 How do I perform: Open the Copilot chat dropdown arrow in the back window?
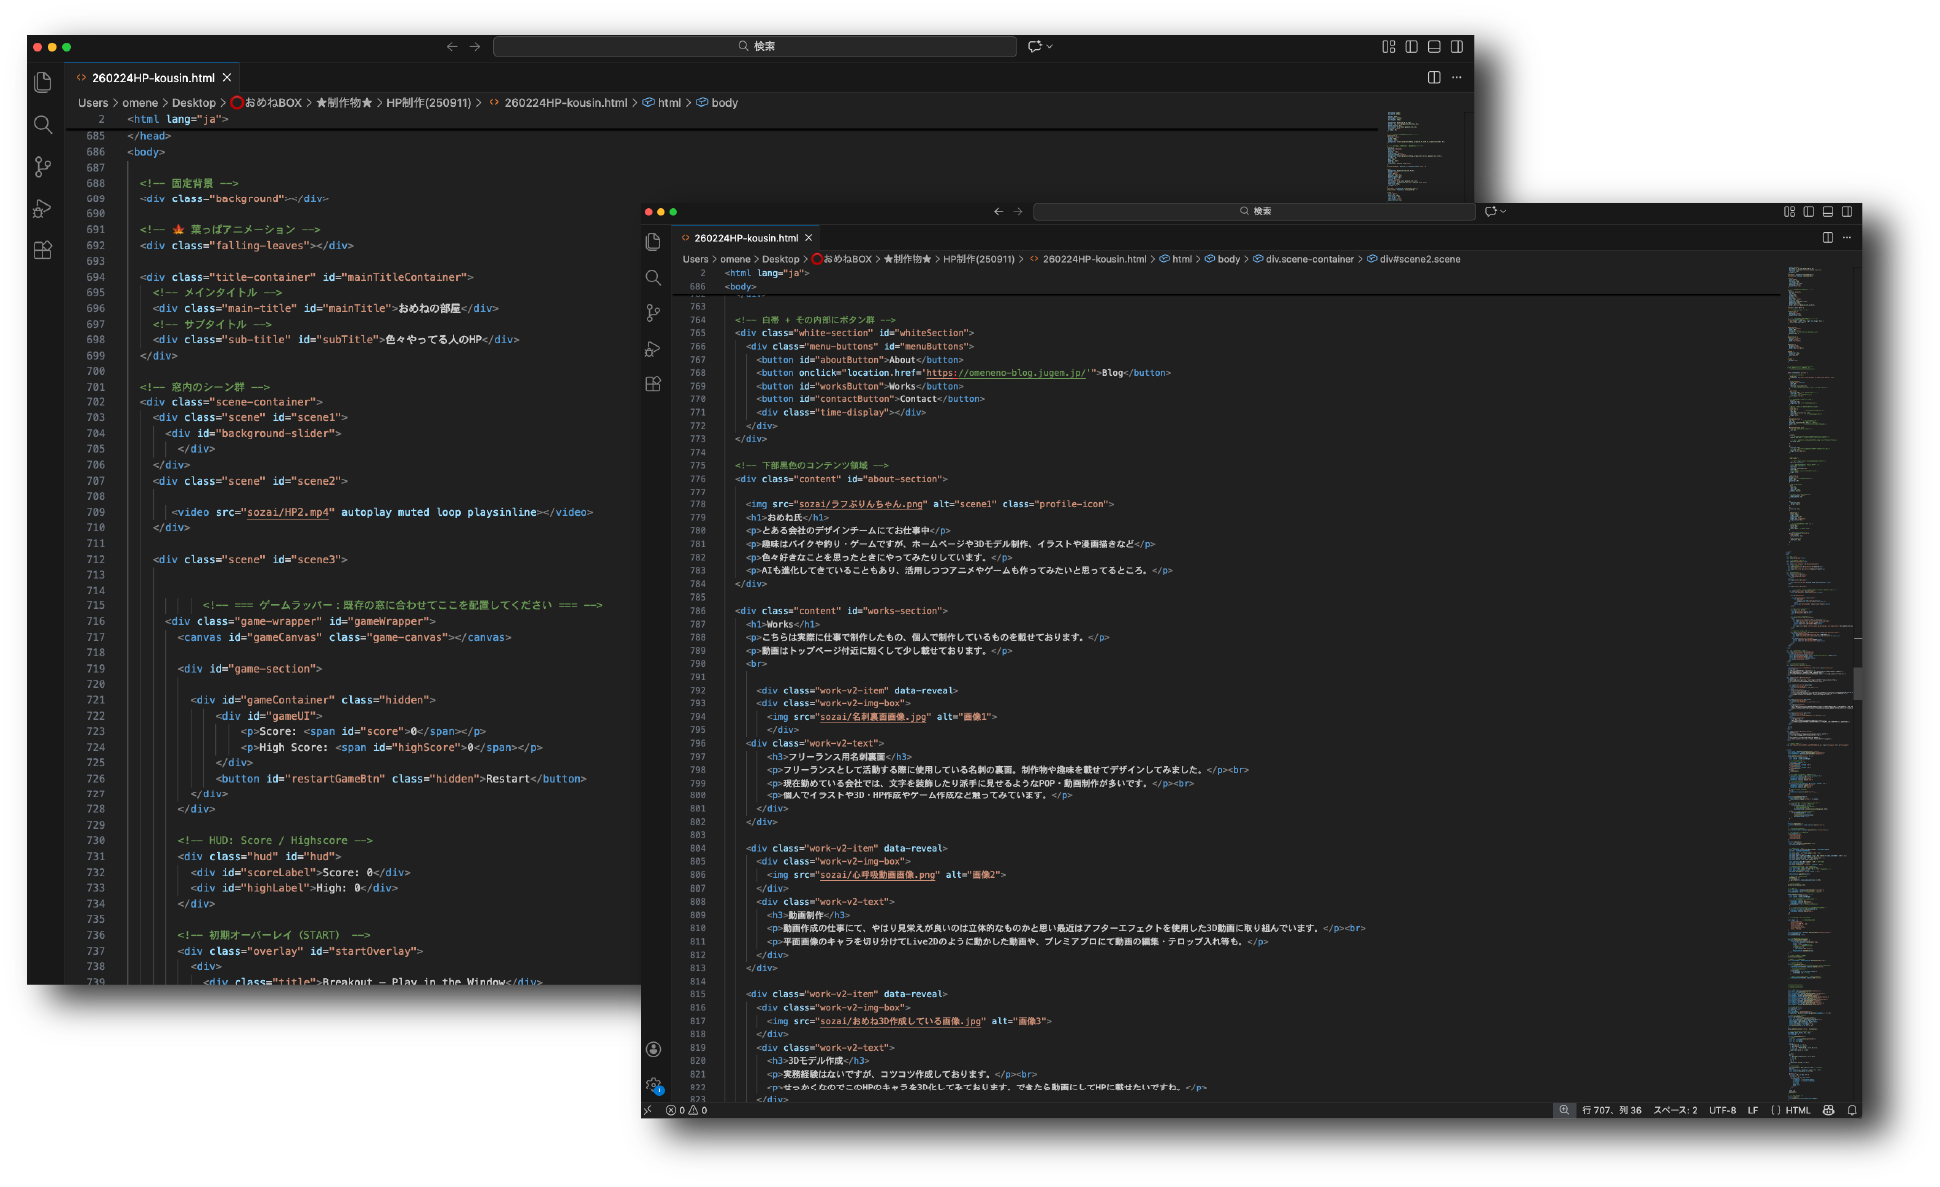point(1049,46)
